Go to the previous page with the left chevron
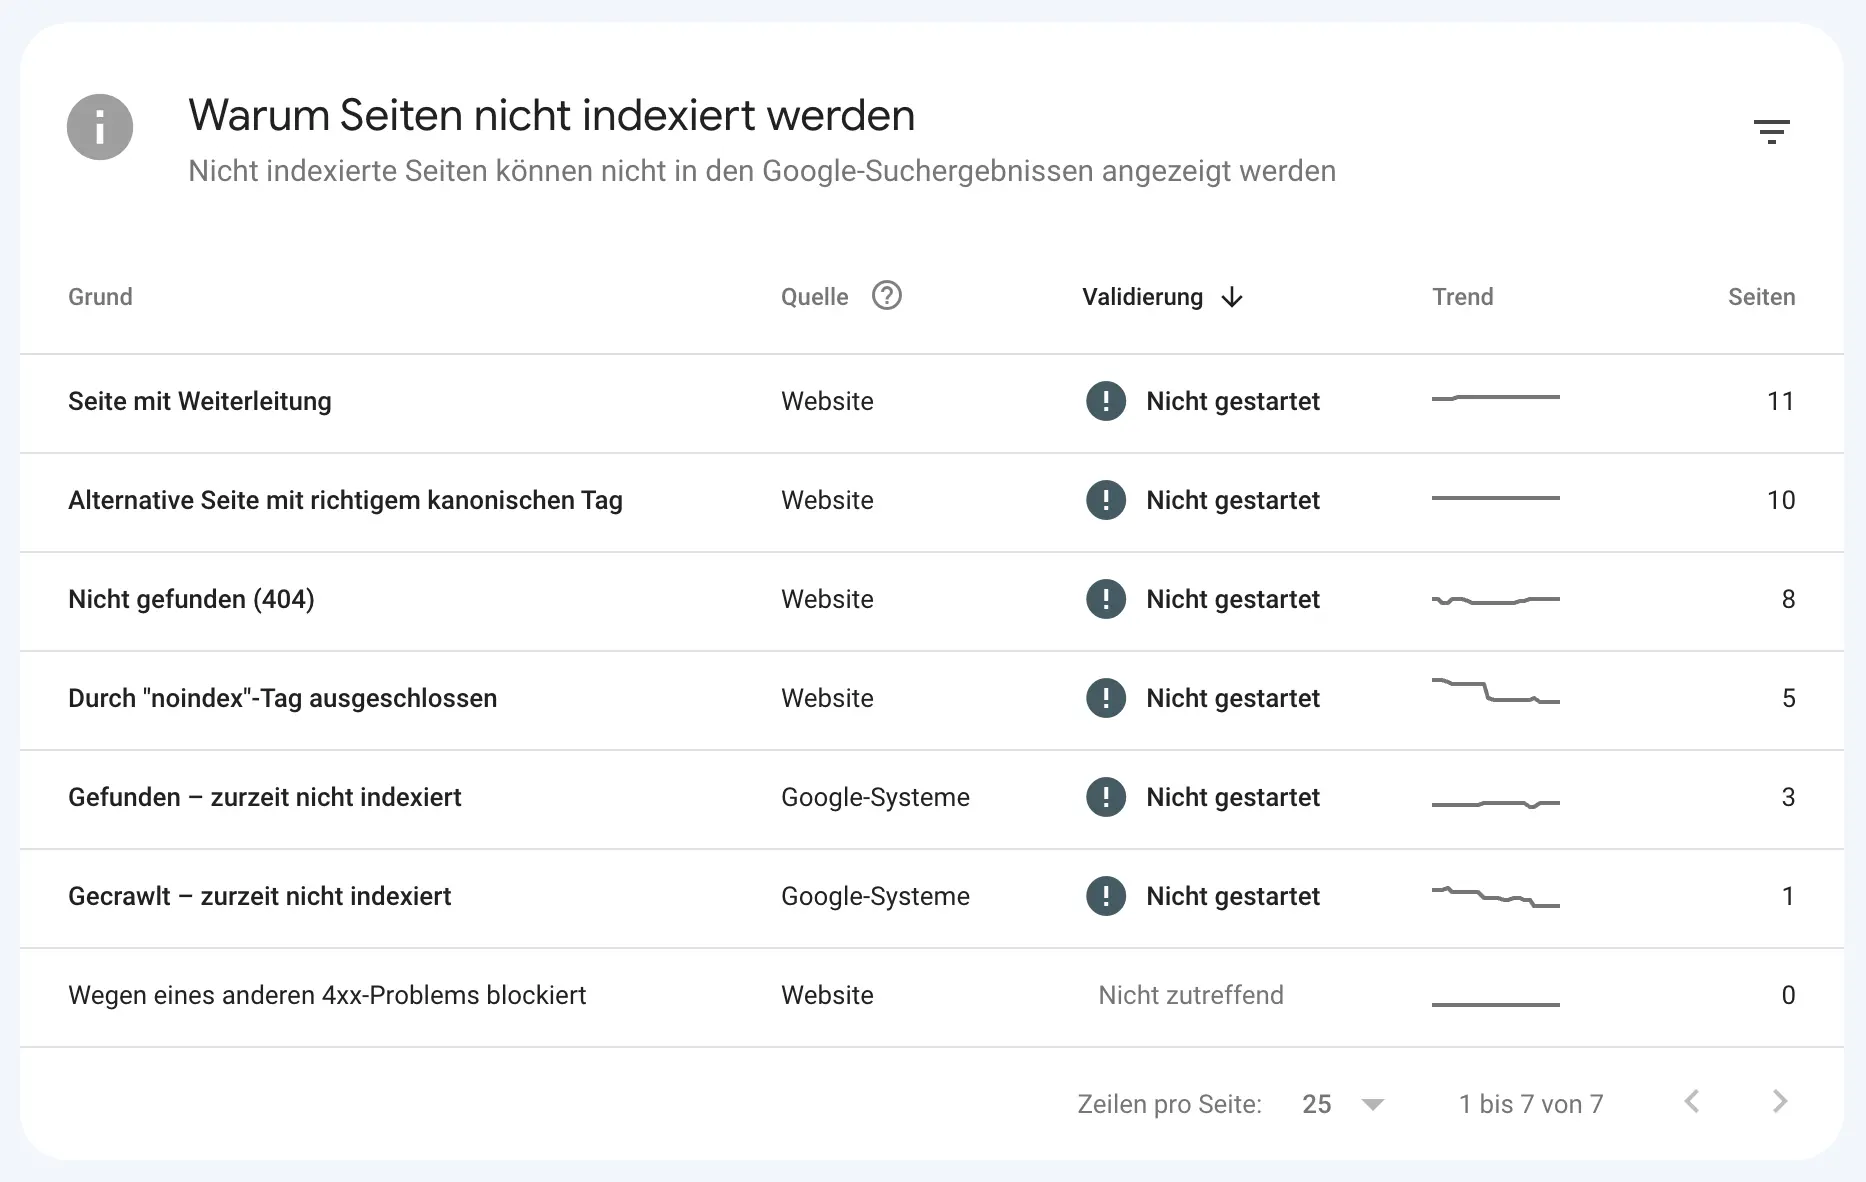1866x1182 pixels. point(1692,1102)
